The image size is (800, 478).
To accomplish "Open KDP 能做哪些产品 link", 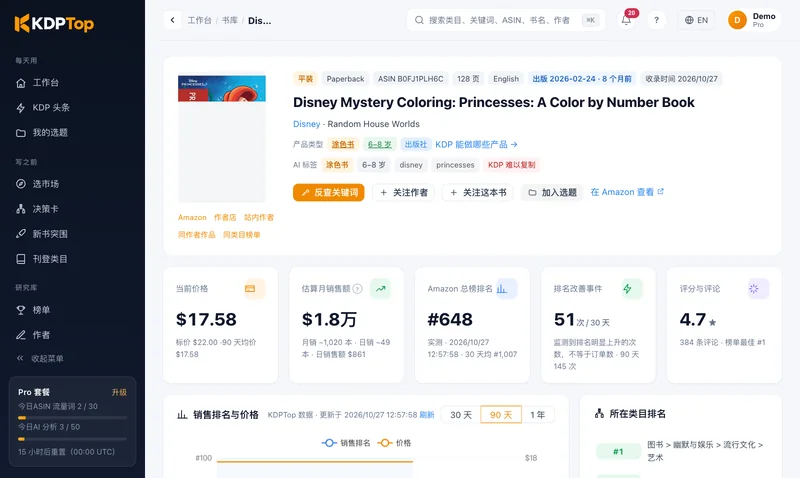I will (477, 144).
